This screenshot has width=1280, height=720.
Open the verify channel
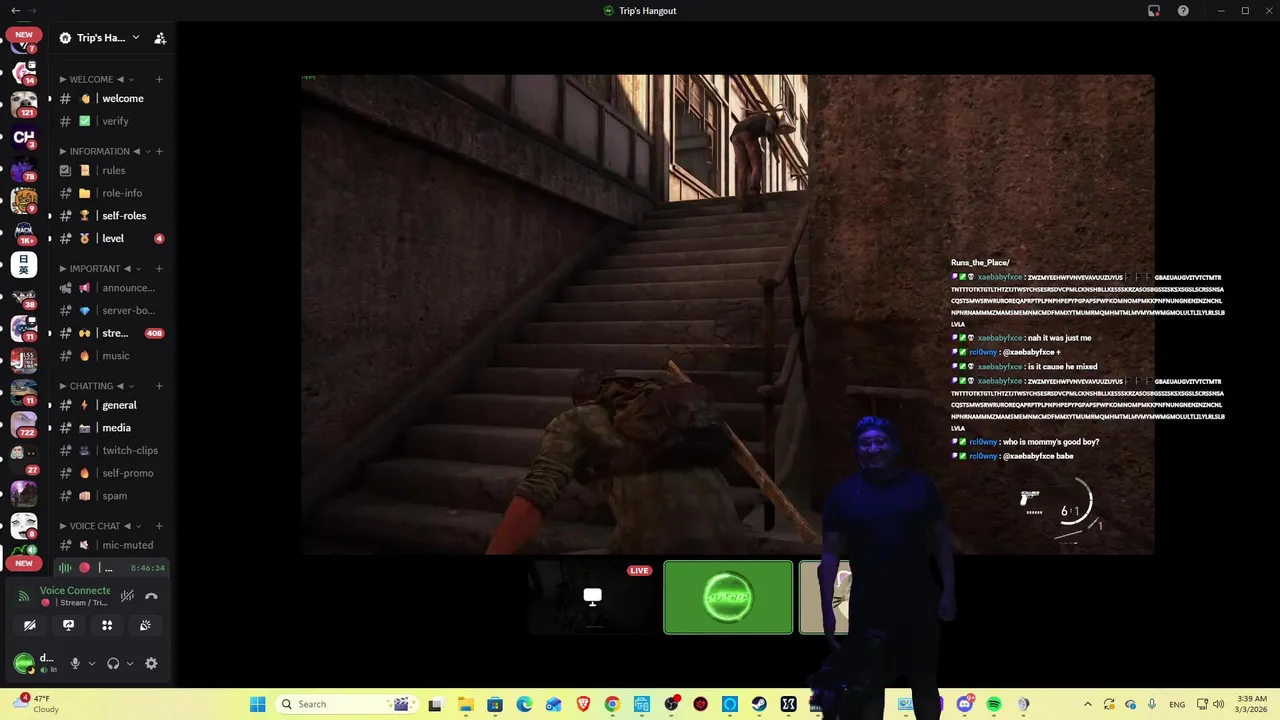pyautogui.click(x=112, y=121)
